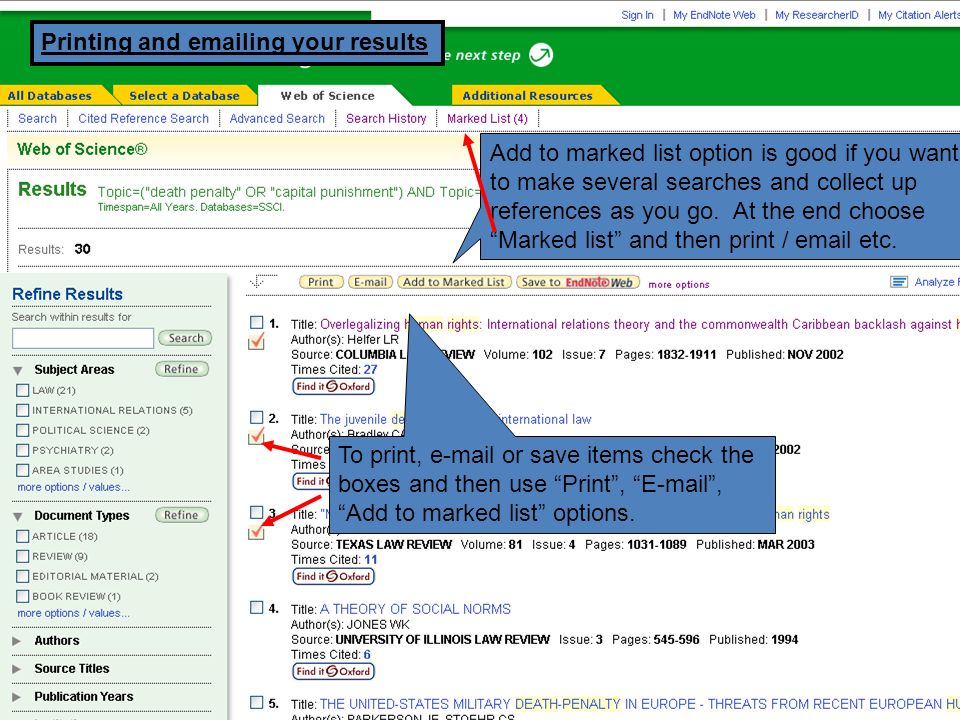Tick the ARTICLE (18) document type checkbox
Image resolution: width=960 pixels, height=720 pixels.
coord(23,536)
